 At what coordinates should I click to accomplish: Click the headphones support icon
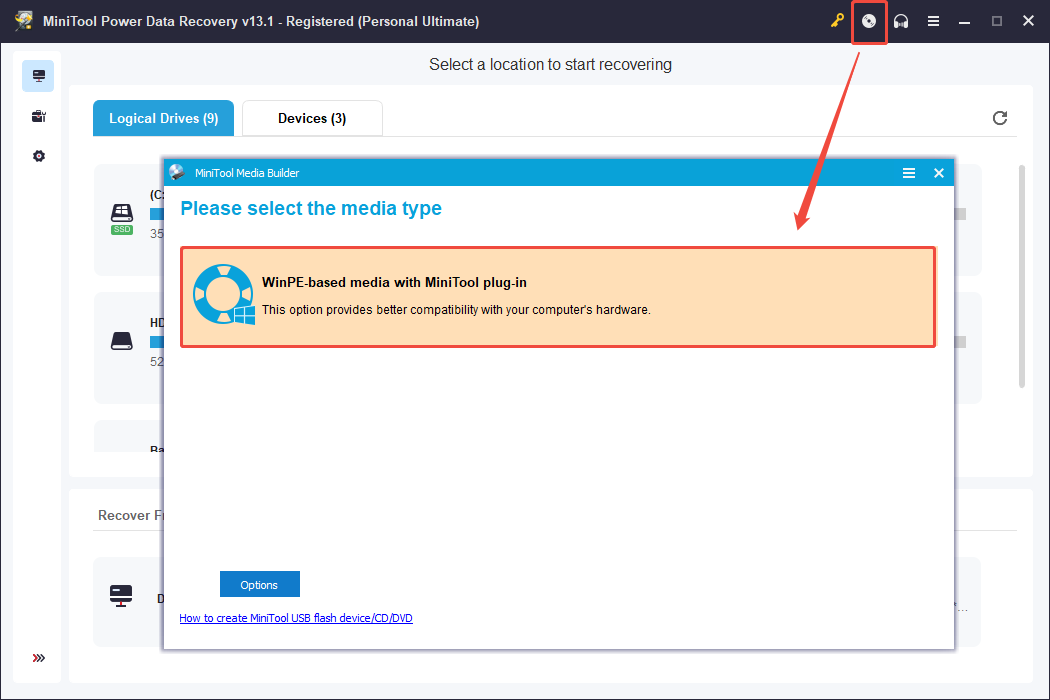tap(901, 21)
